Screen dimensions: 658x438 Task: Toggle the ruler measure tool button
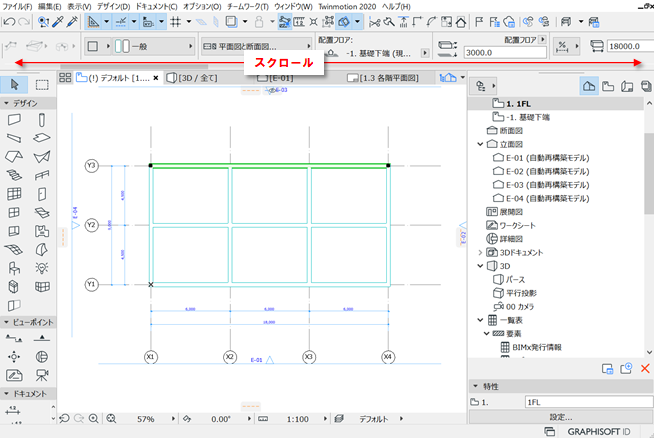coord(93,22)
